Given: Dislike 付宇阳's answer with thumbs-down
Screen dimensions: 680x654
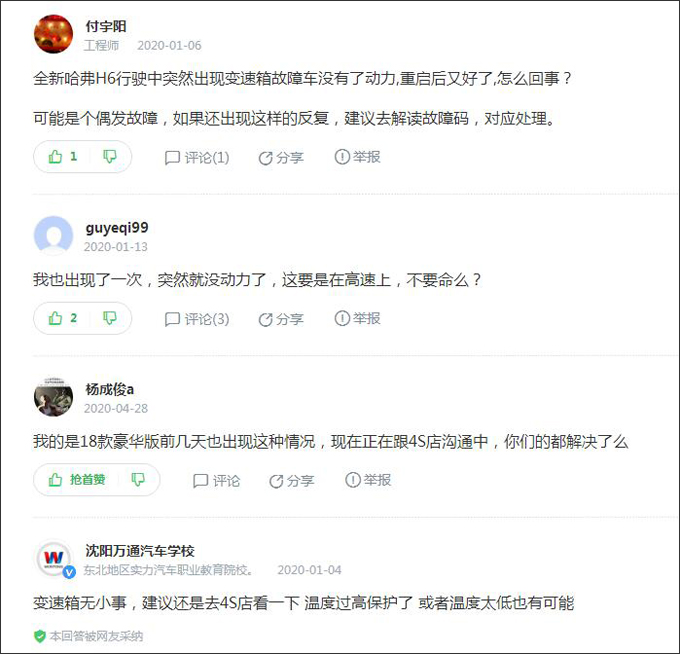Looking at the screenshot, I should pyautogui.click(x=110, y=157).
